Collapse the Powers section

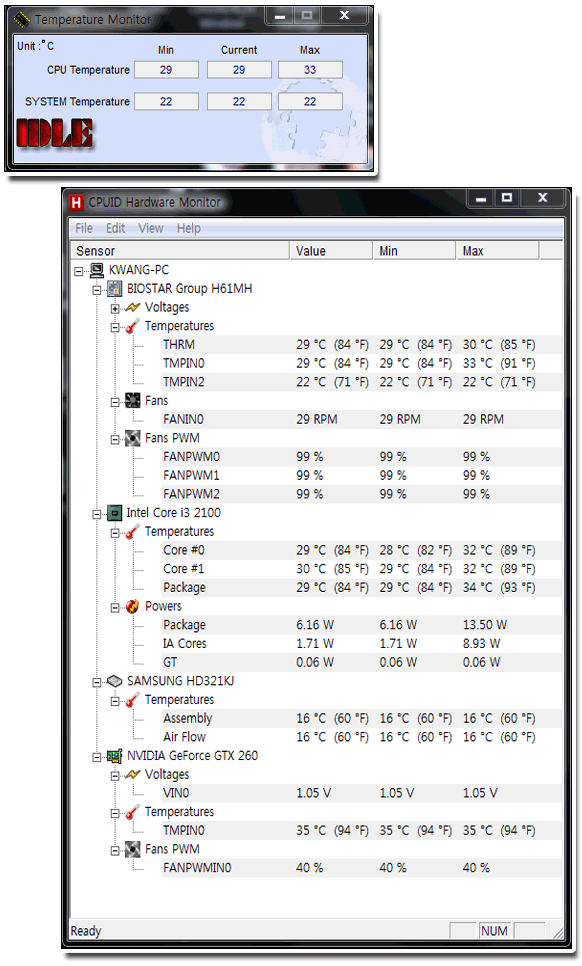tap(115, 607)
